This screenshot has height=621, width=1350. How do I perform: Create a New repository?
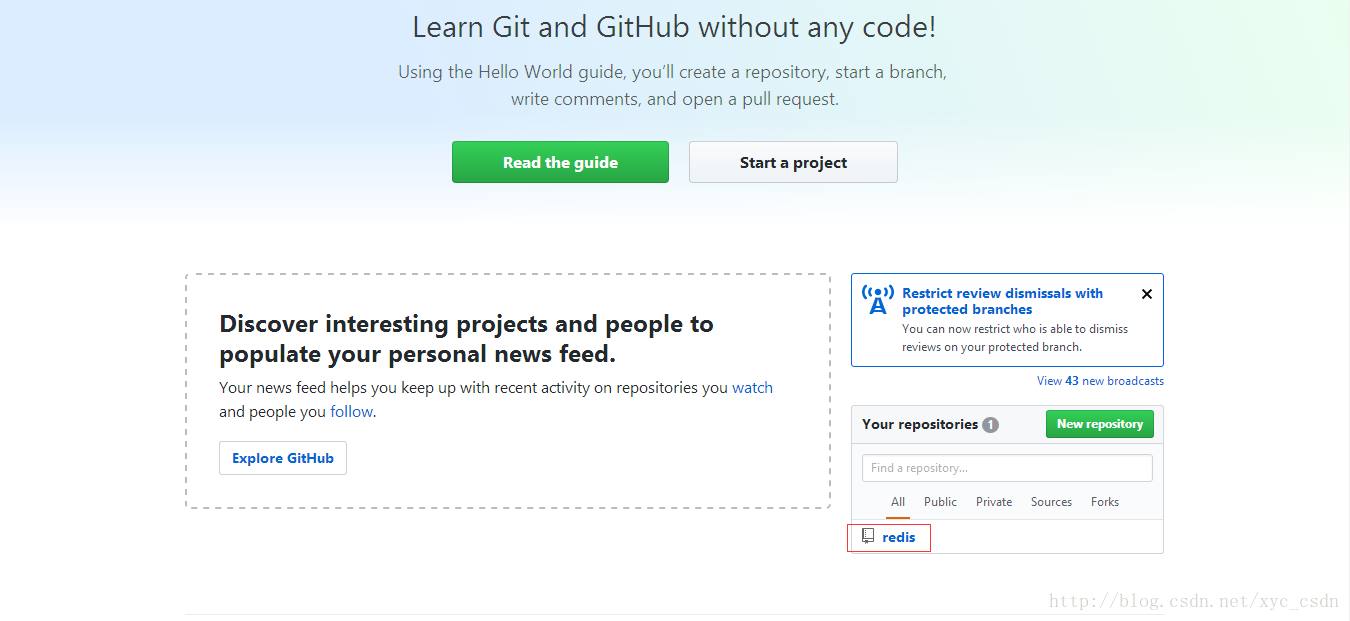pyautogui.click(x=1099, y=424)
